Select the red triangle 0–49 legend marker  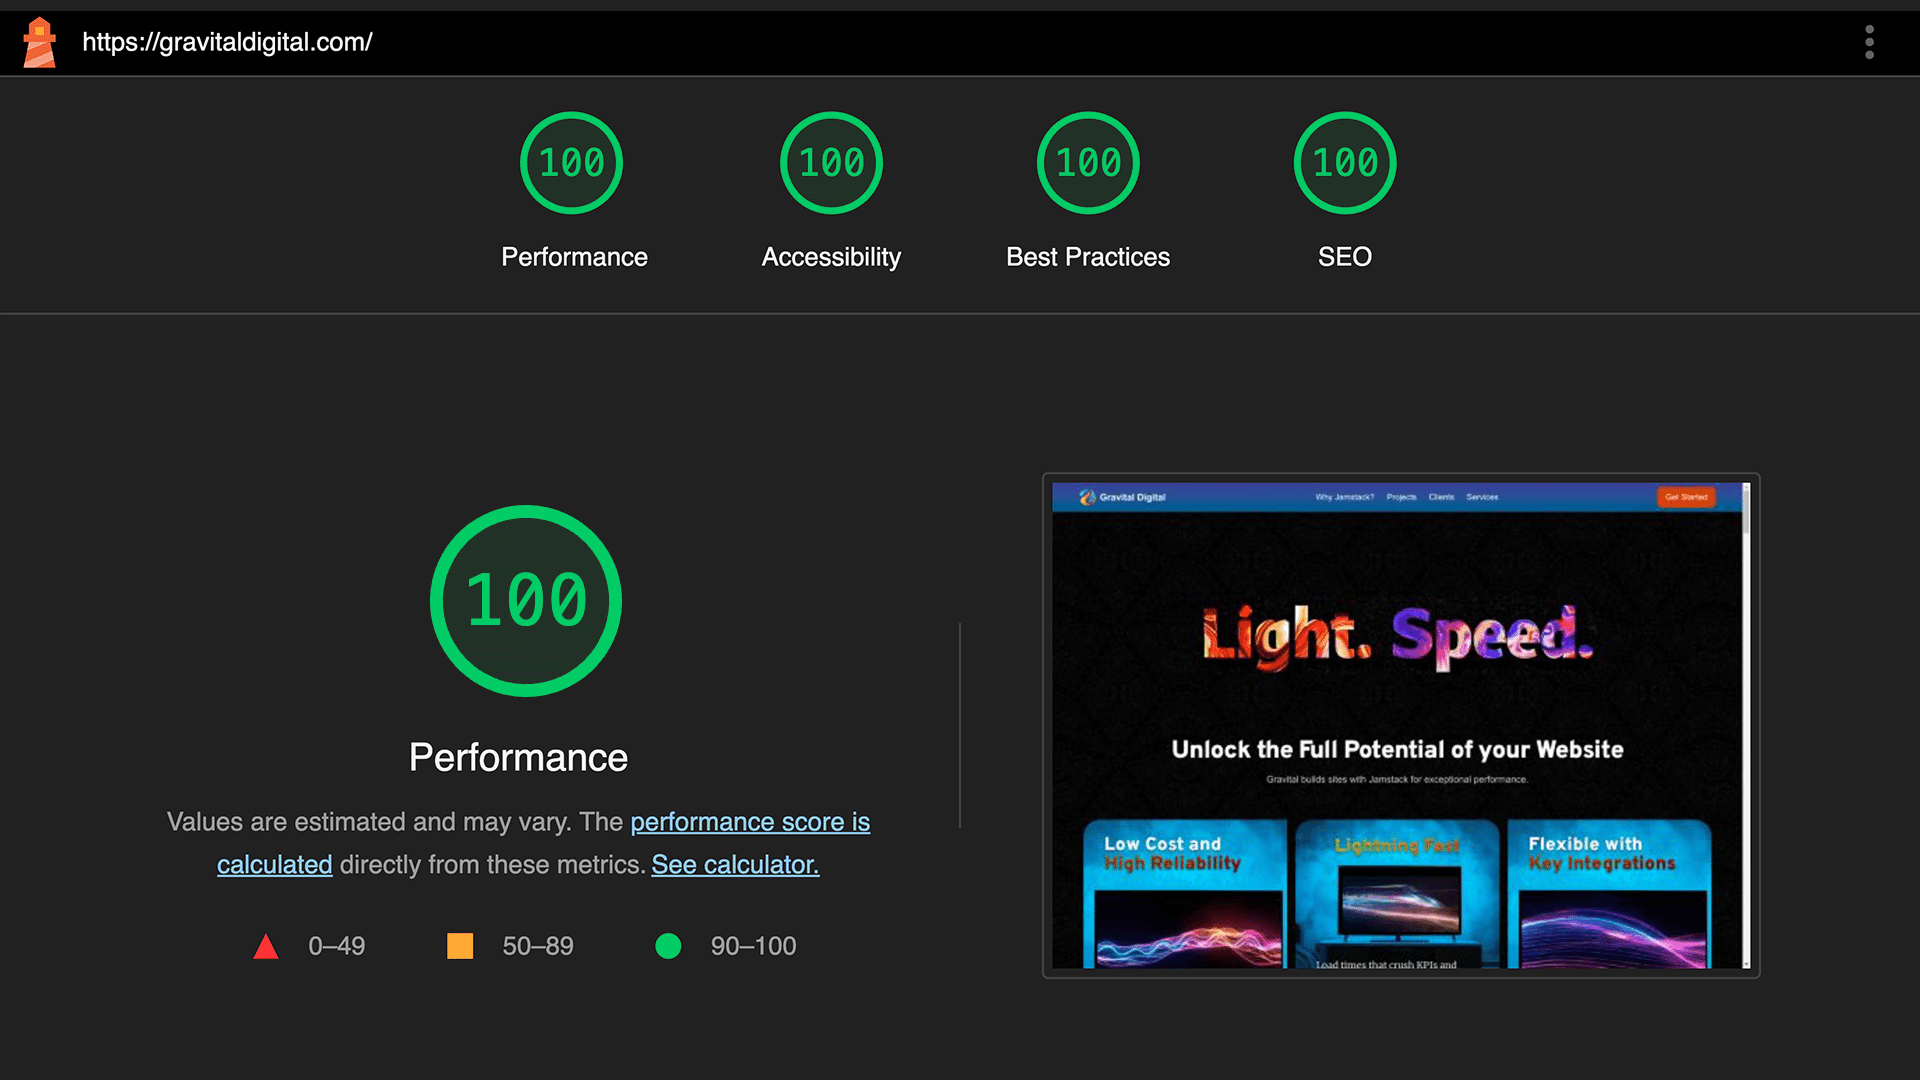266,945
